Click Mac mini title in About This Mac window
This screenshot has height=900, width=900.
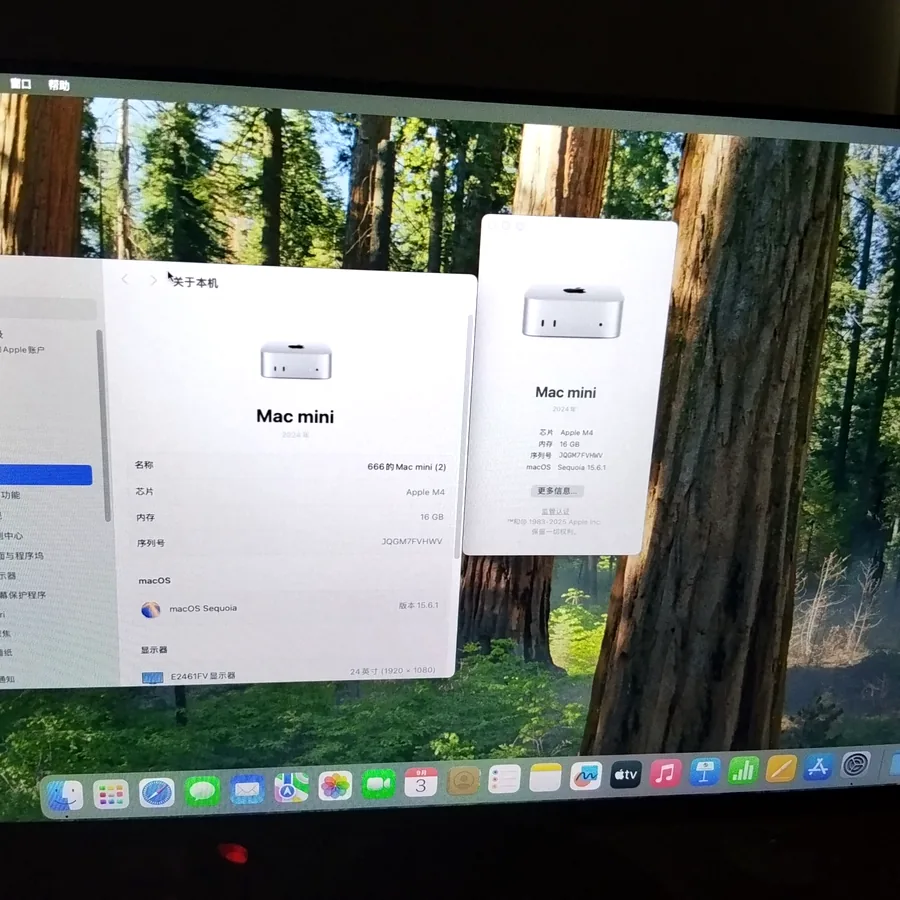click(x=565, y=392)
